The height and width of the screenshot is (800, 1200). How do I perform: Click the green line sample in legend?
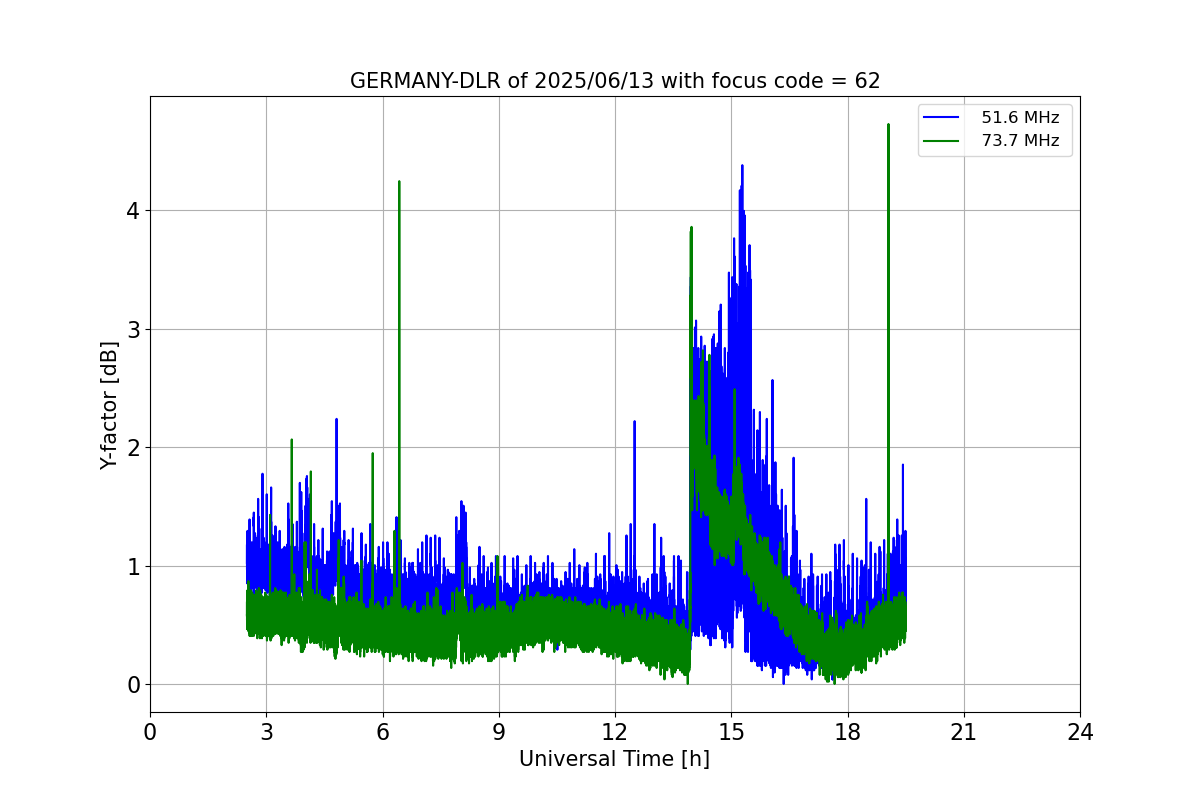(941, 141)
